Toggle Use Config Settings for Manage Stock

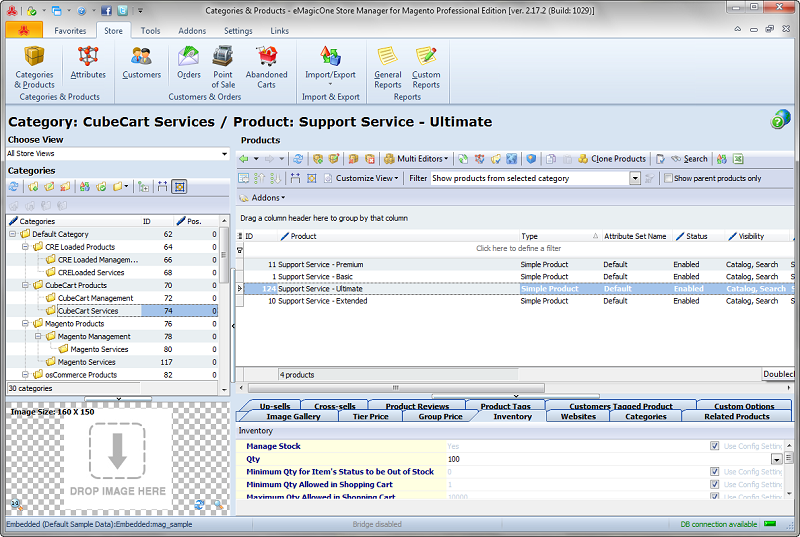coord(714,446)
